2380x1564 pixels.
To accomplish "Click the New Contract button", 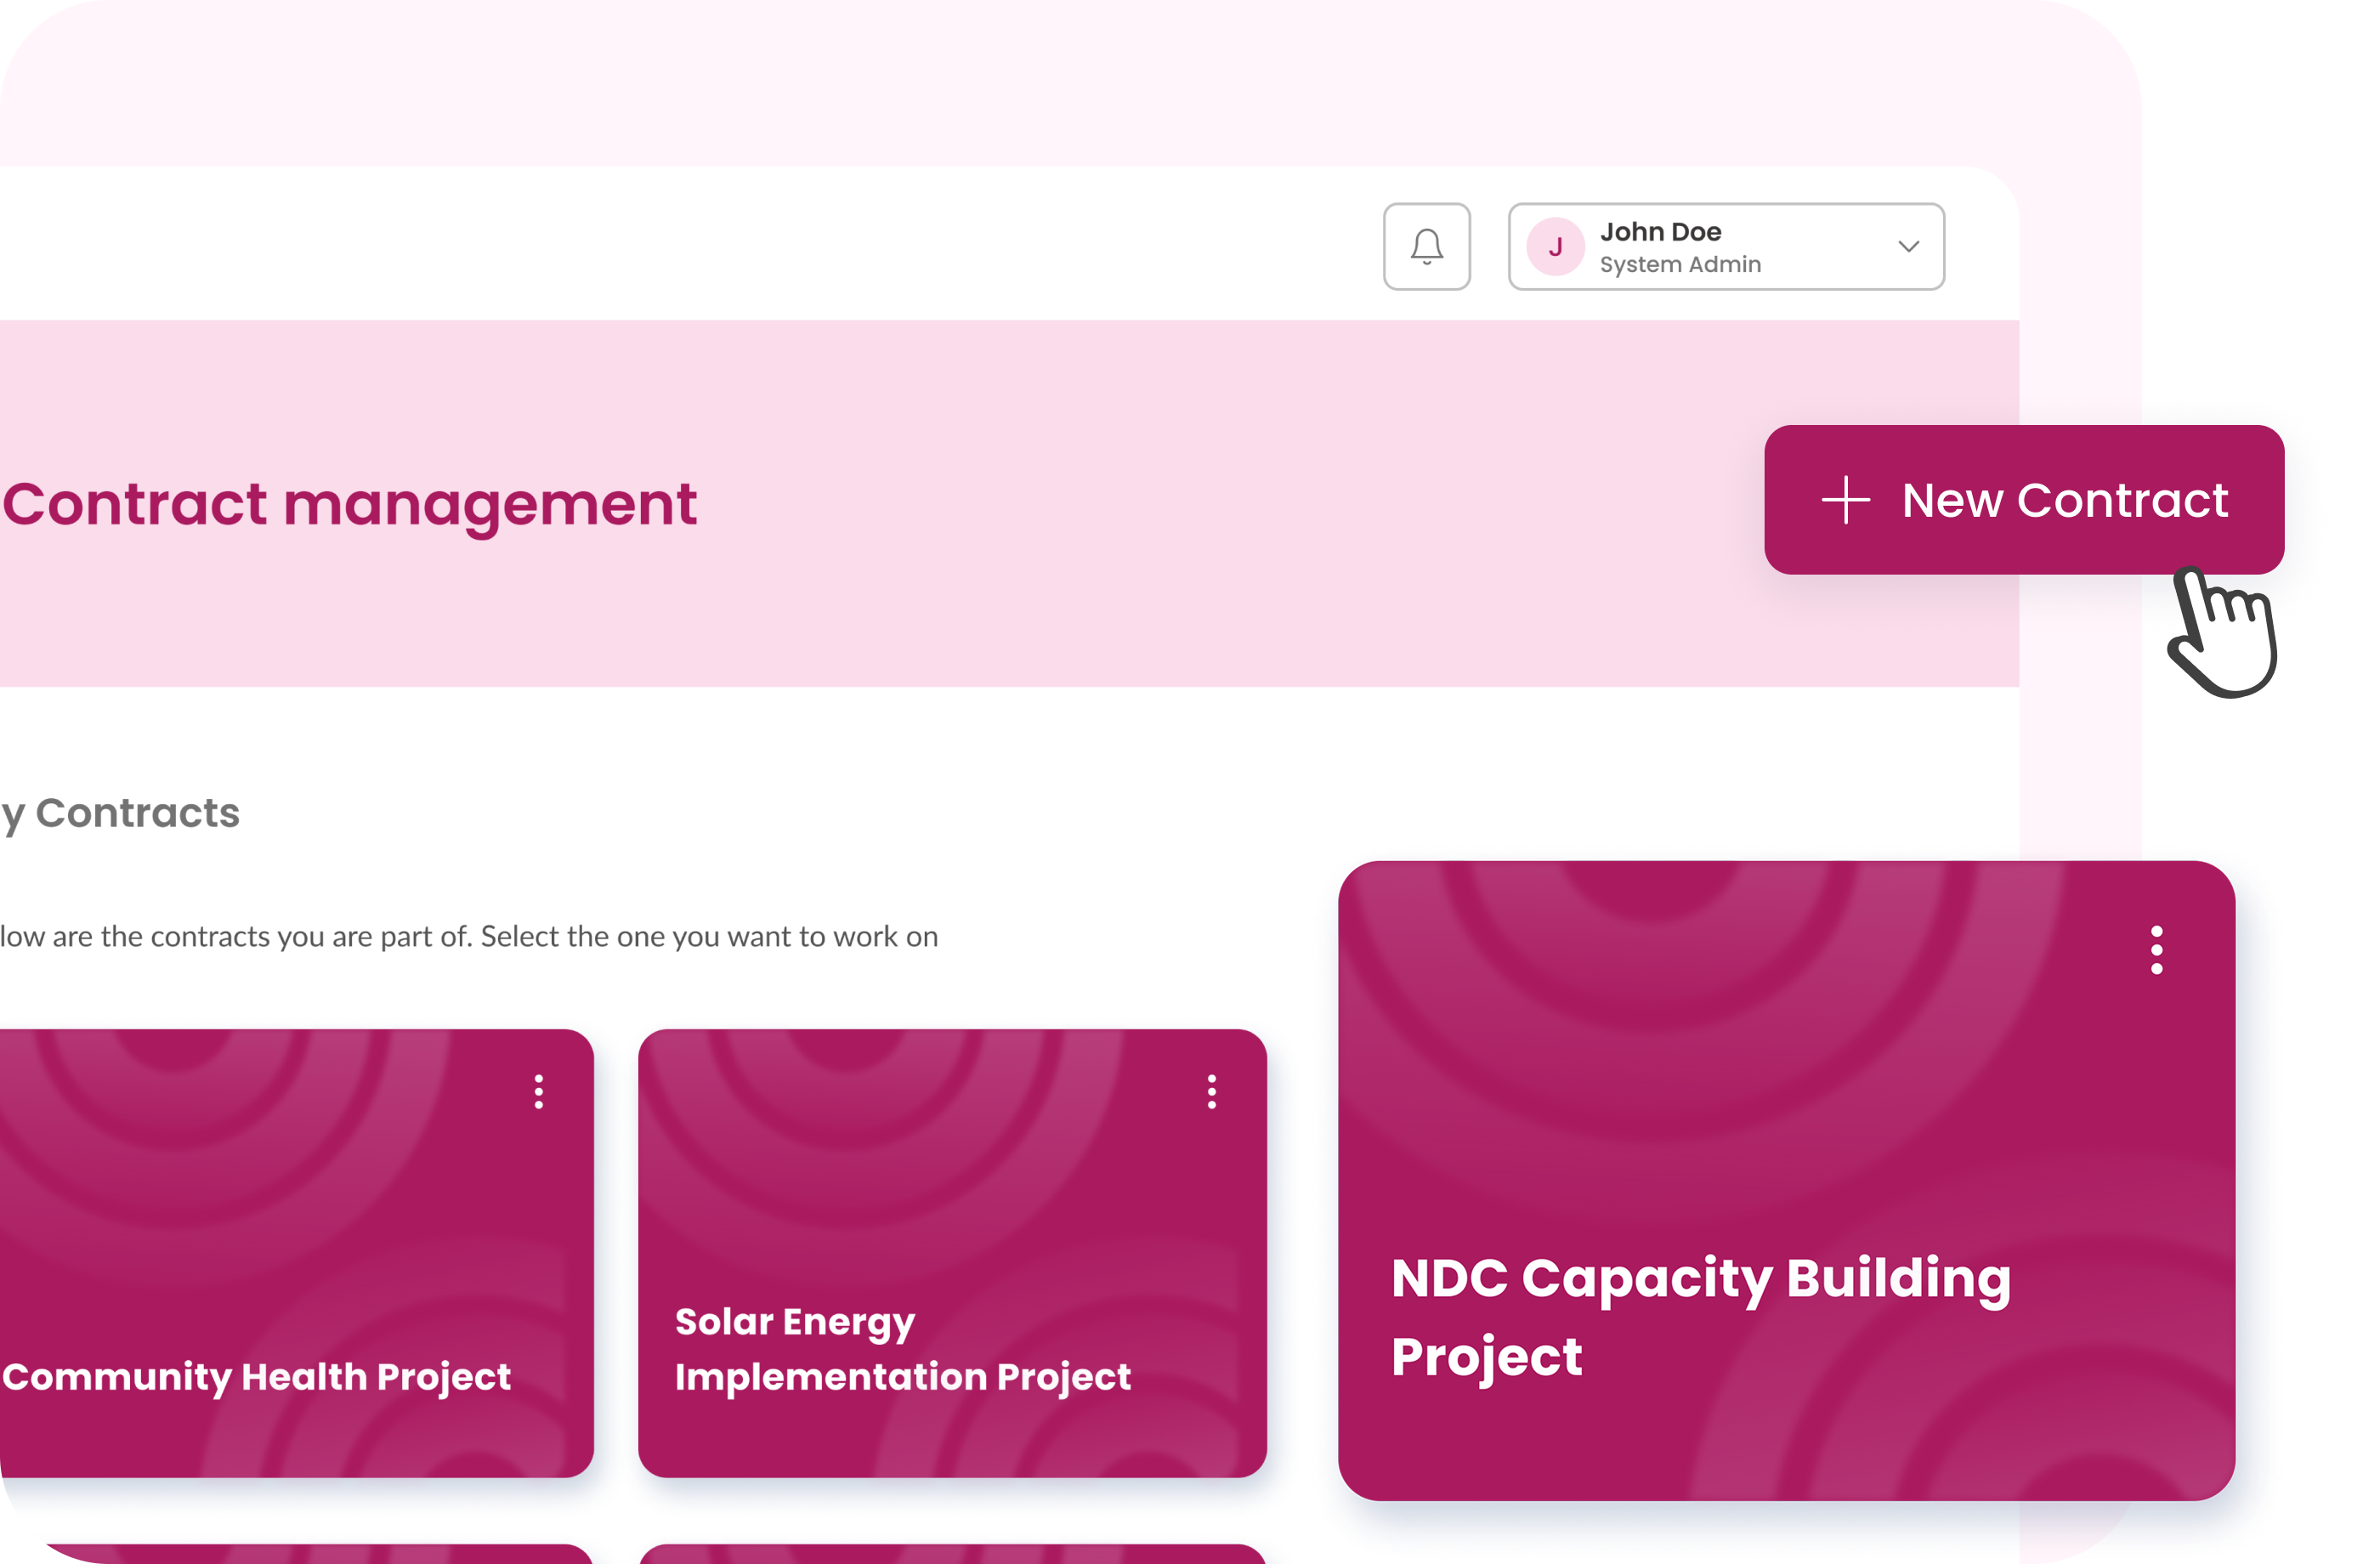I will [x=2024, y=499].
